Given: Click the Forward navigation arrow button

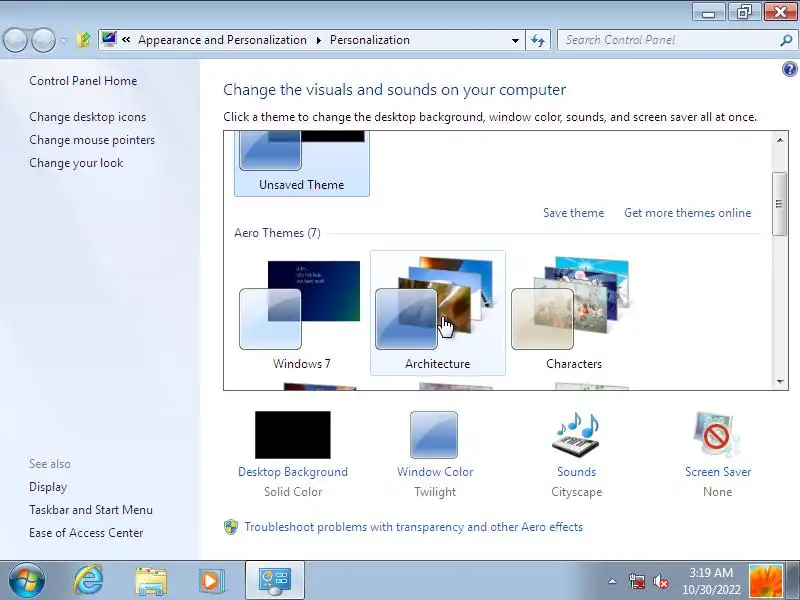Looking at the screenshot, I should click(43, 40).
